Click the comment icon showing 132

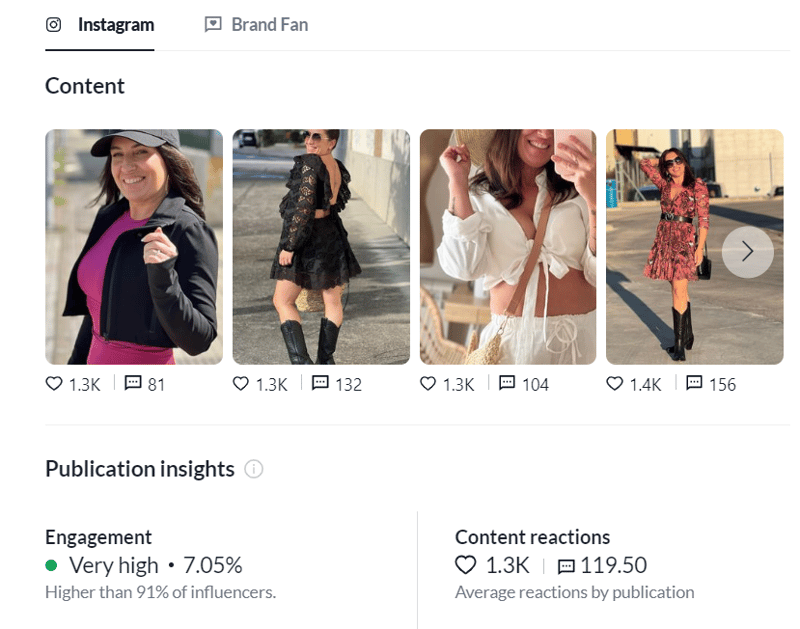pos(320,383)
